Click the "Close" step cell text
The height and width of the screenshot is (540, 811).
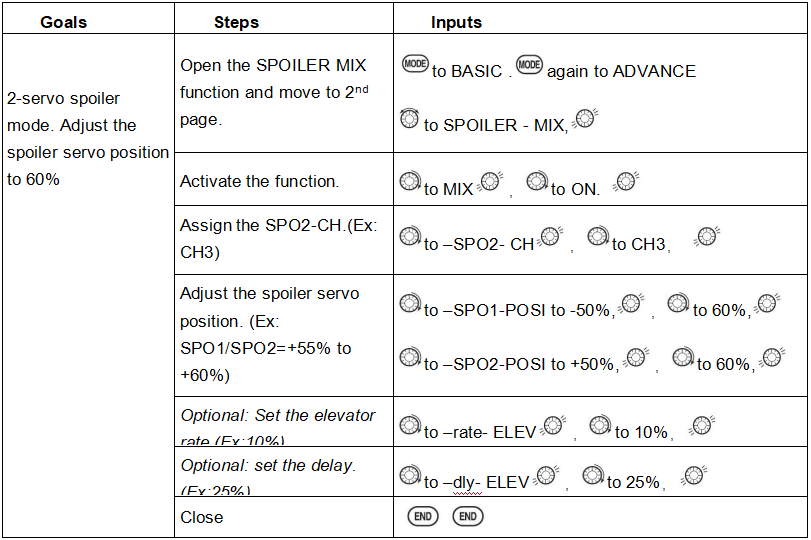point(202,517)
